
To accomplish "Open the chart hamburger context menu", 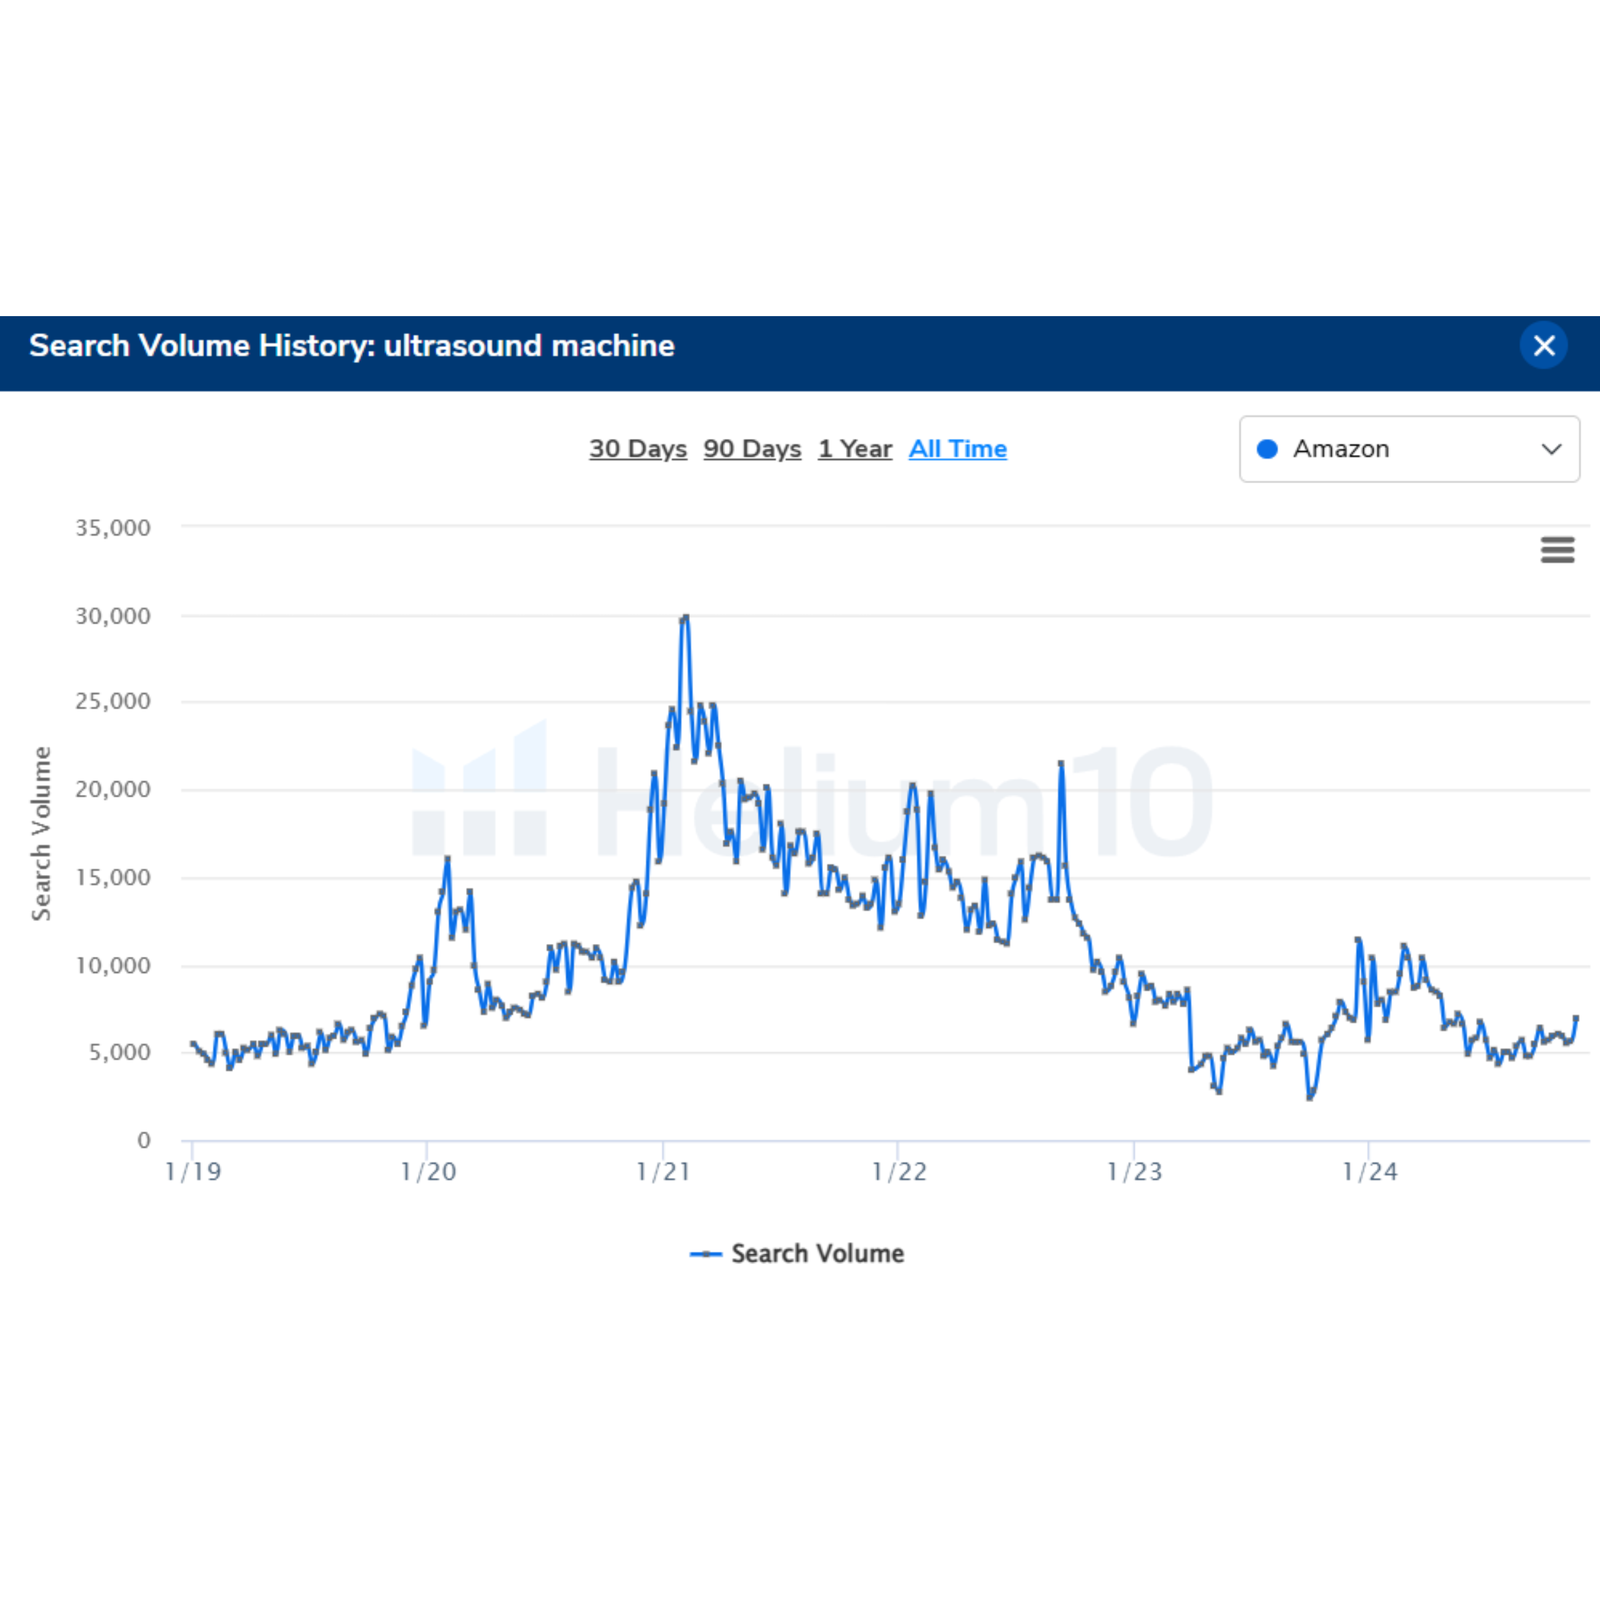I will pyautogui.click(x=1557, y=550).
